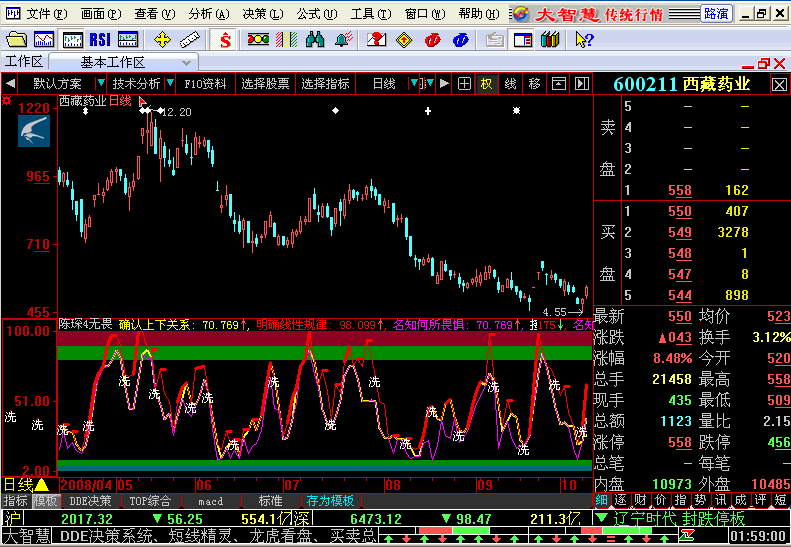The height and width of the screenshot is (547, 791).
Task: Click the red circular information icon
Action: pyautogui.click(x=432, y=39)
